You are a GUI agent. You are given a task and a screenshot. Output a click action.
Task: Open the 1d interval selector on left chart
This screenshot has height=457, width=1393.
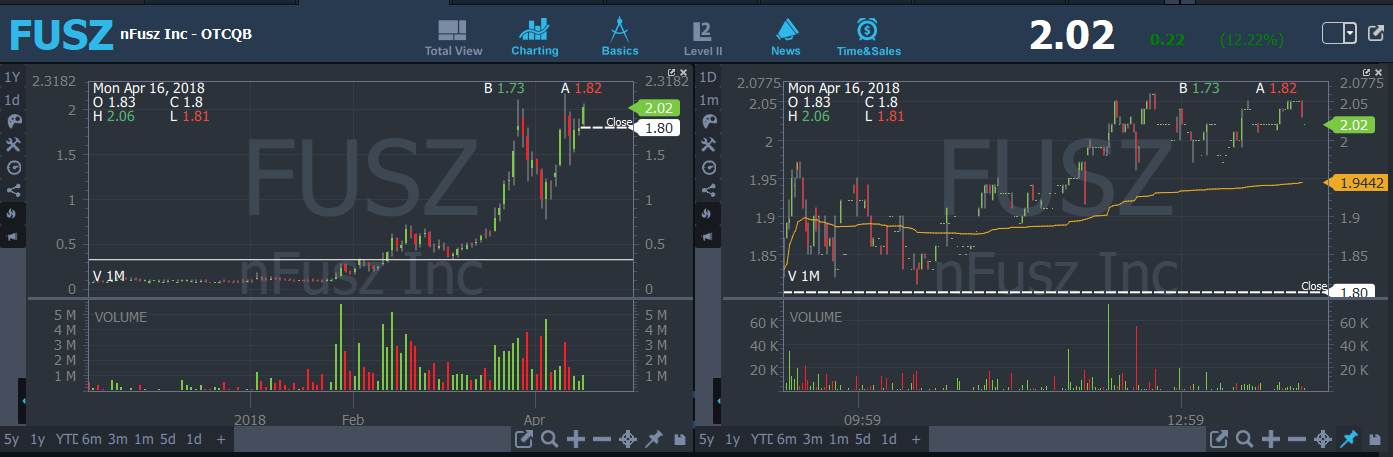point(12,100)
